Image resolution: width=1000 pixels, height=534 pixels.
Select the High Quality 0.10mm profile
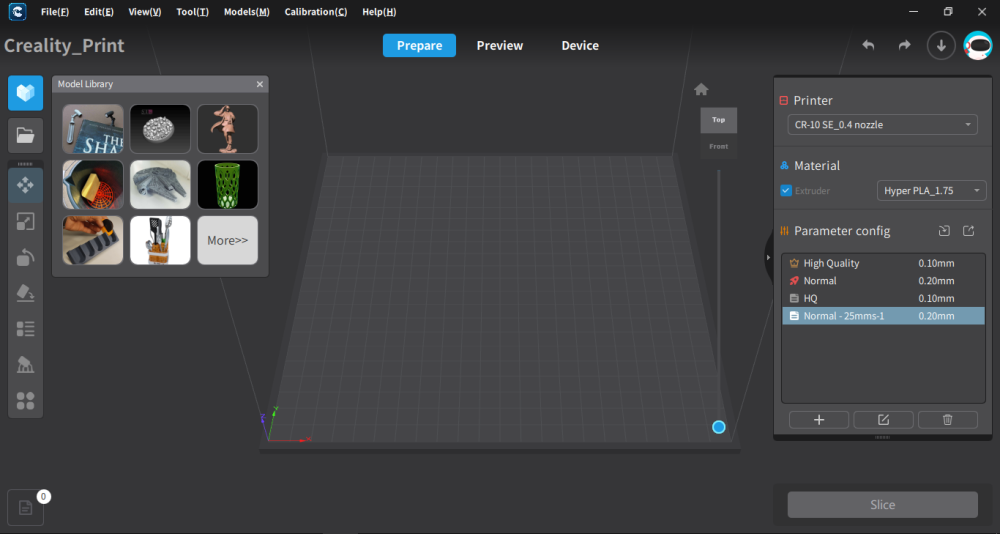coord(883,263)
